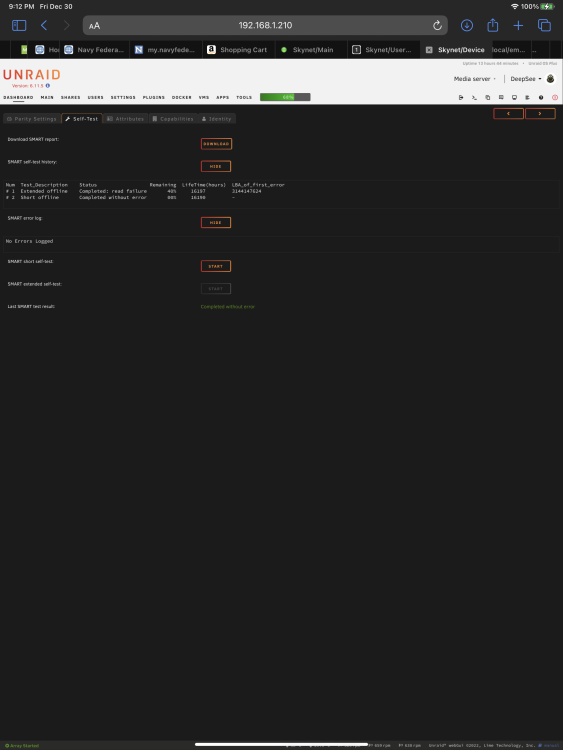Close the Skynet/Device tab with X
This screenshot has height=750, width=563.
pyautogui.click(x=429, y=50)
